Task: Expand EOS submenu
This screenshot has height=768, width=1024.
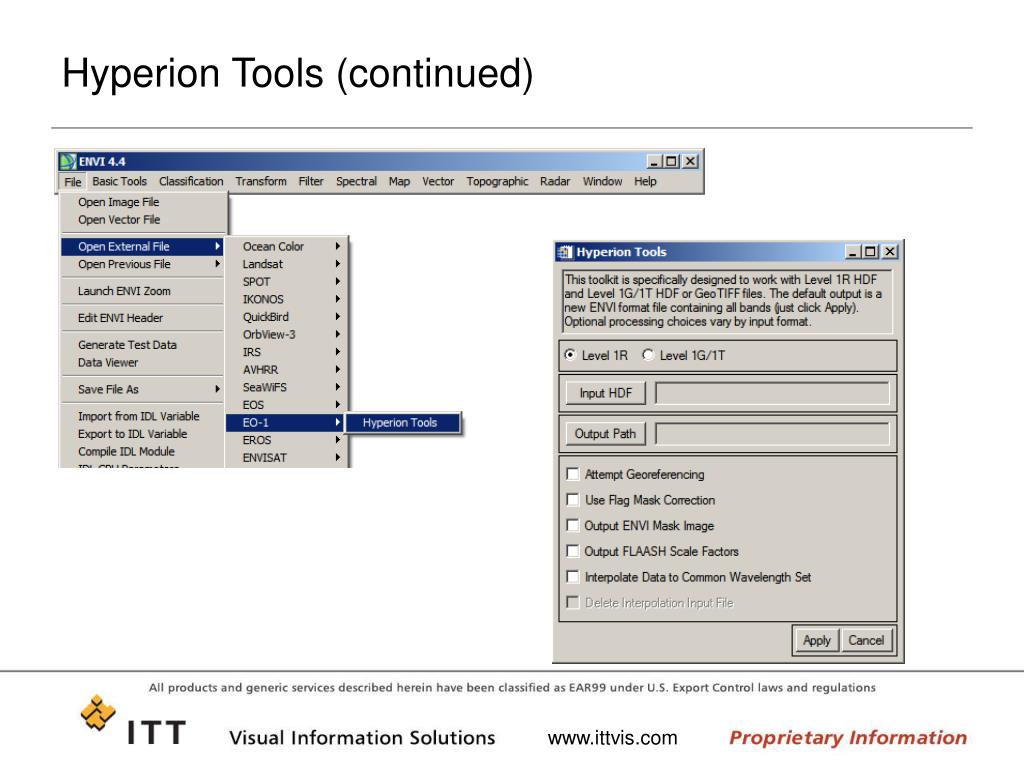Action: [287, 405]
